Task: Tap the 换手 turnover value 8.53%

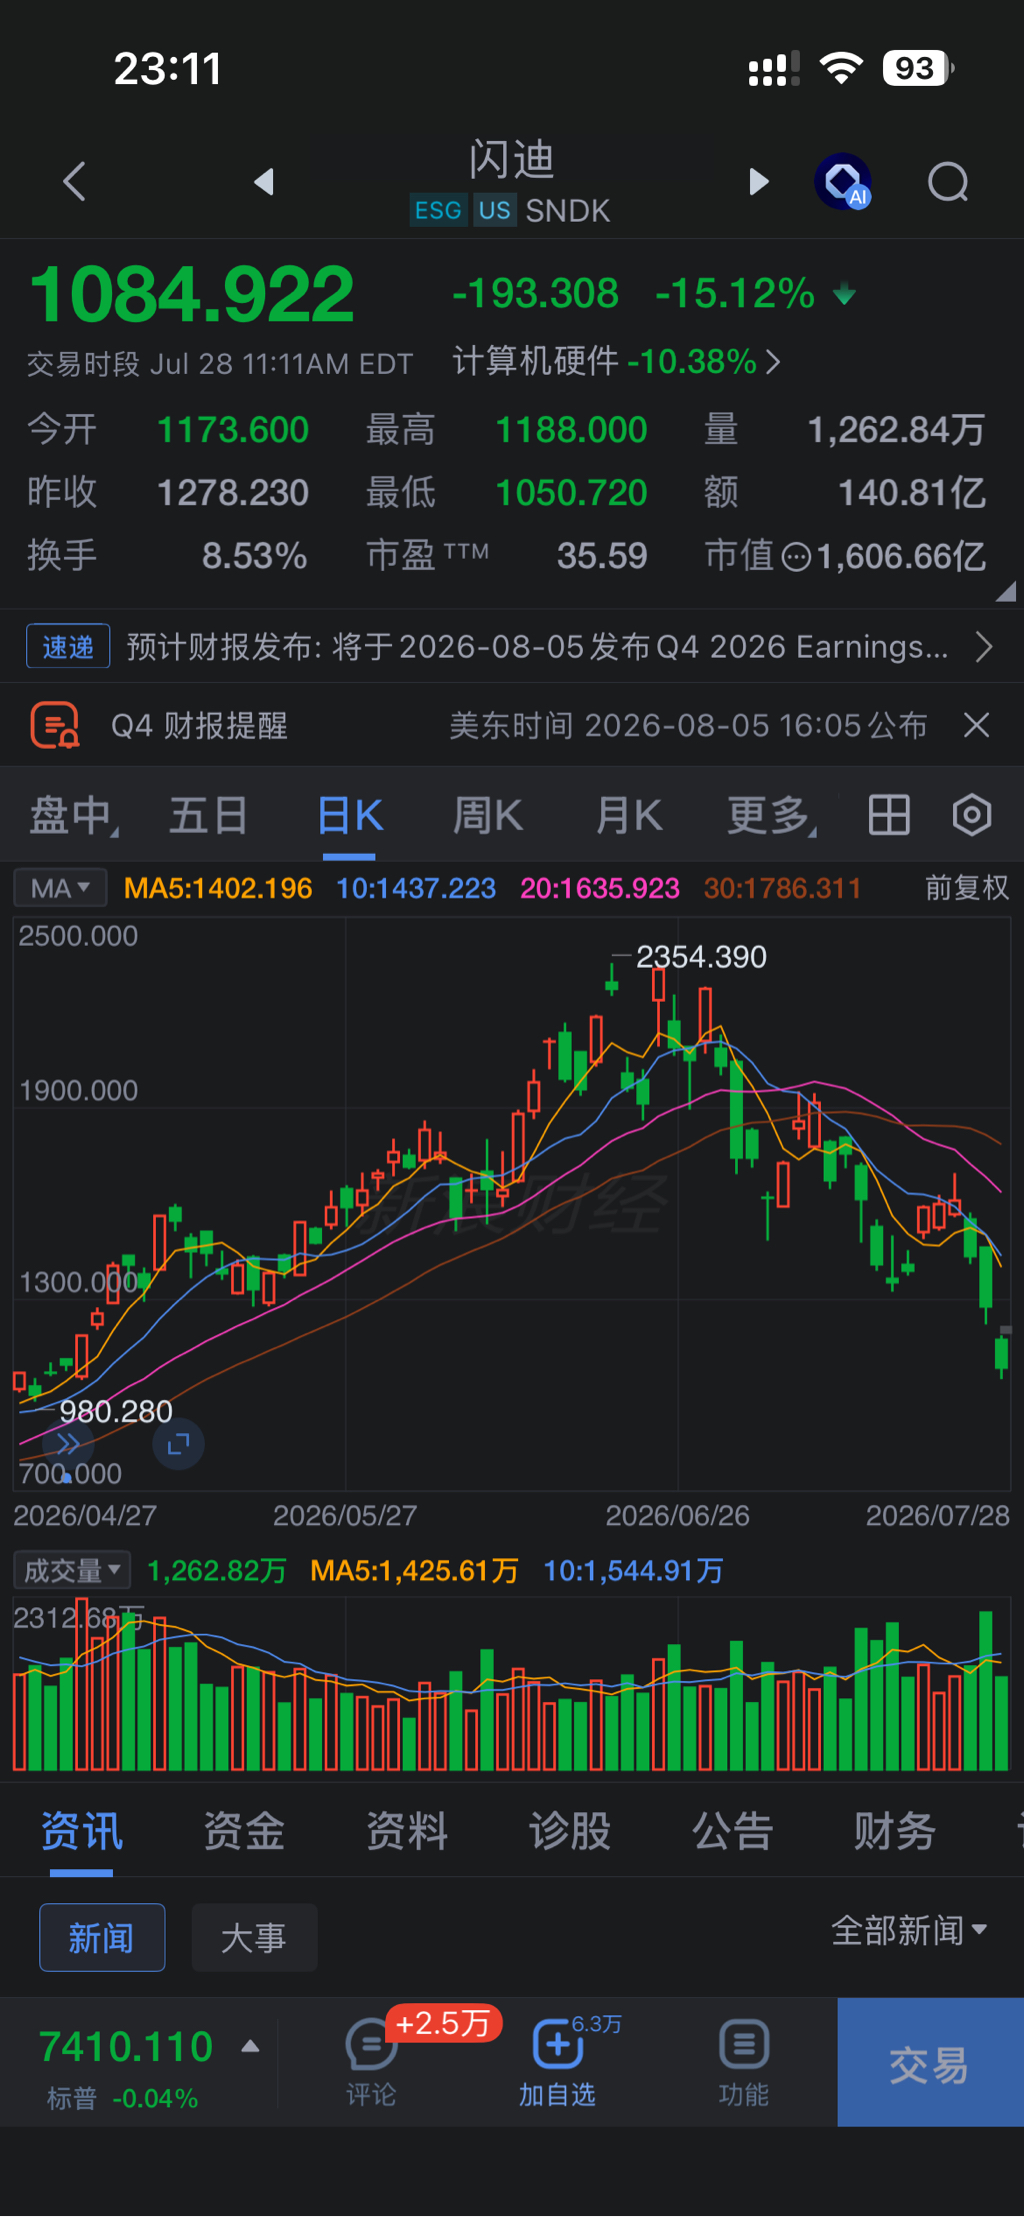Action: (x=254, y=556)
